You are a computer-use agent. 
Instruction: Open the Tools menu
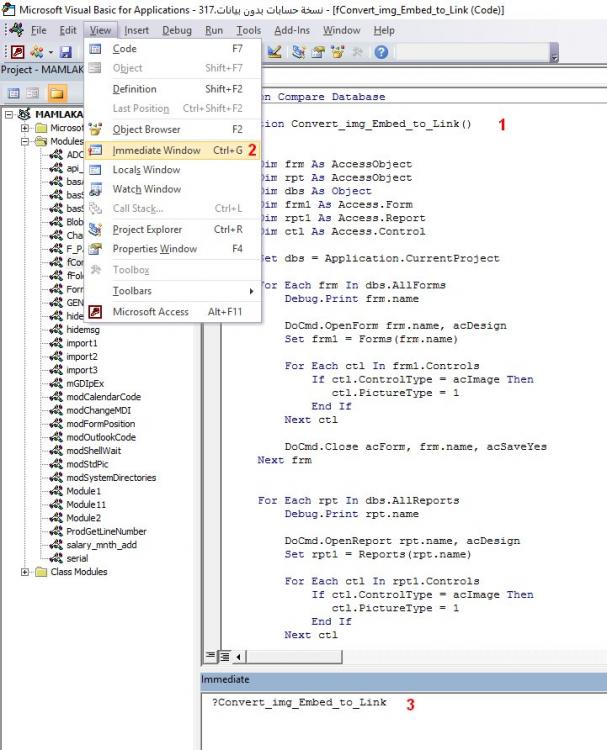(248, 31)
